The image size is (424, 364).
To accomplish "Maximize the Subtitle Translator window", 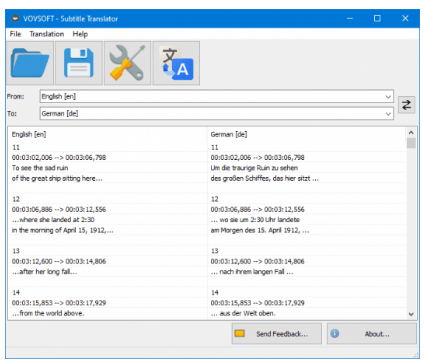I will point(377,18).
